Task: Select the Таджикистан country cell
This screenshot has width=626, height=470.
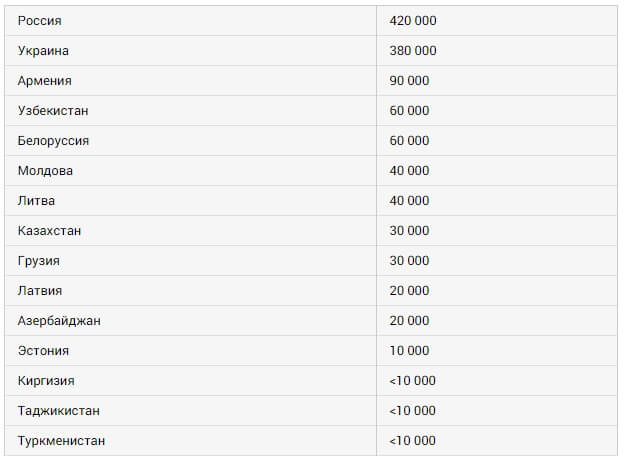Action: pos(59,411)
